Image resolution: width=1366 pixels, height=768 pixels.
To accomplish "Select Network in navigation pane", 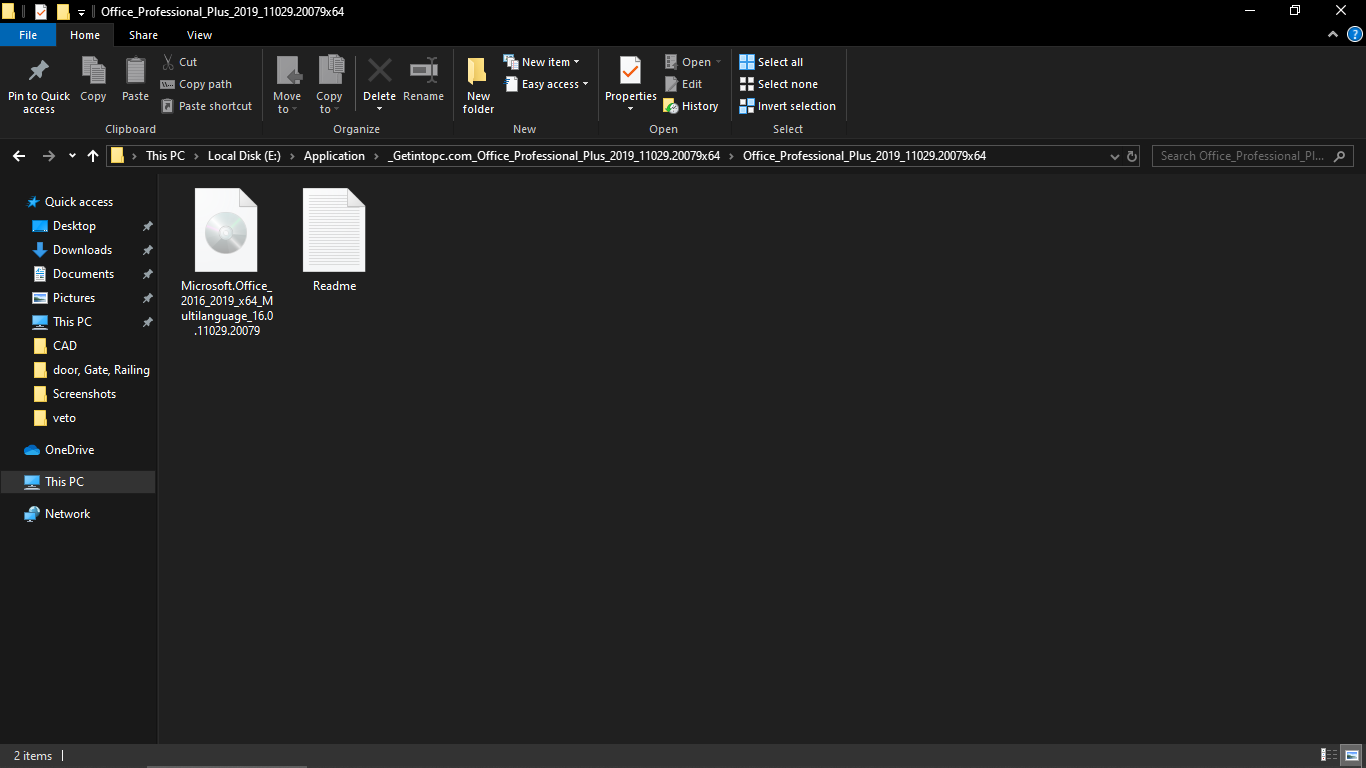I will [x=67, y=514].
